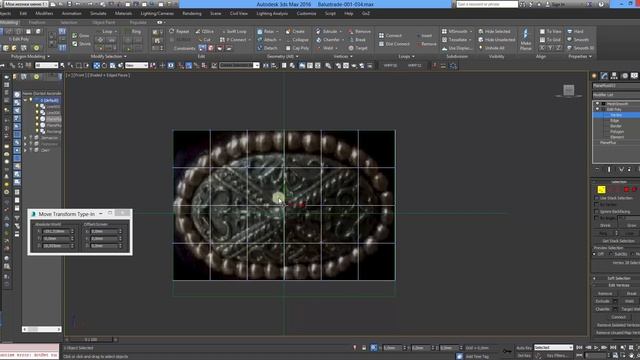Click the scene explorer horizontal scrollbar

coord(42,329)
